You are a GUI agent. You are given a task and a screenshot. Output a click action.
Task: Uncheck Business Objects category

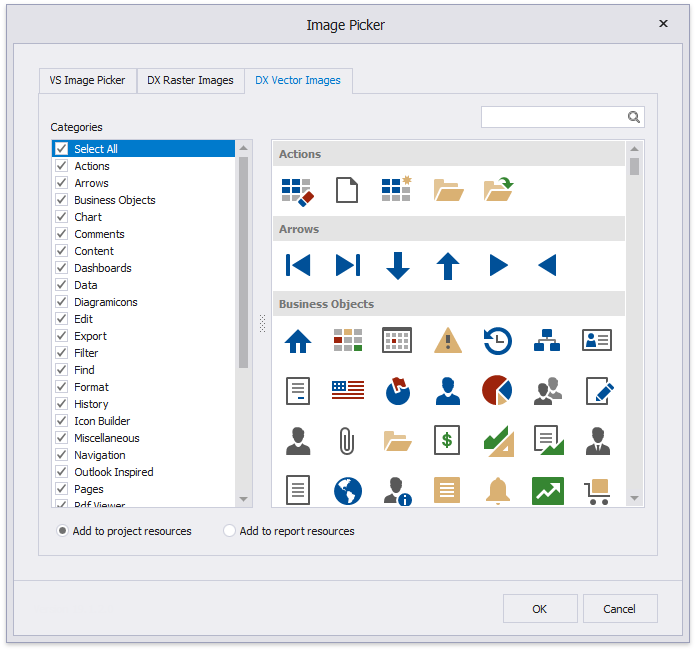click(62, 200)
